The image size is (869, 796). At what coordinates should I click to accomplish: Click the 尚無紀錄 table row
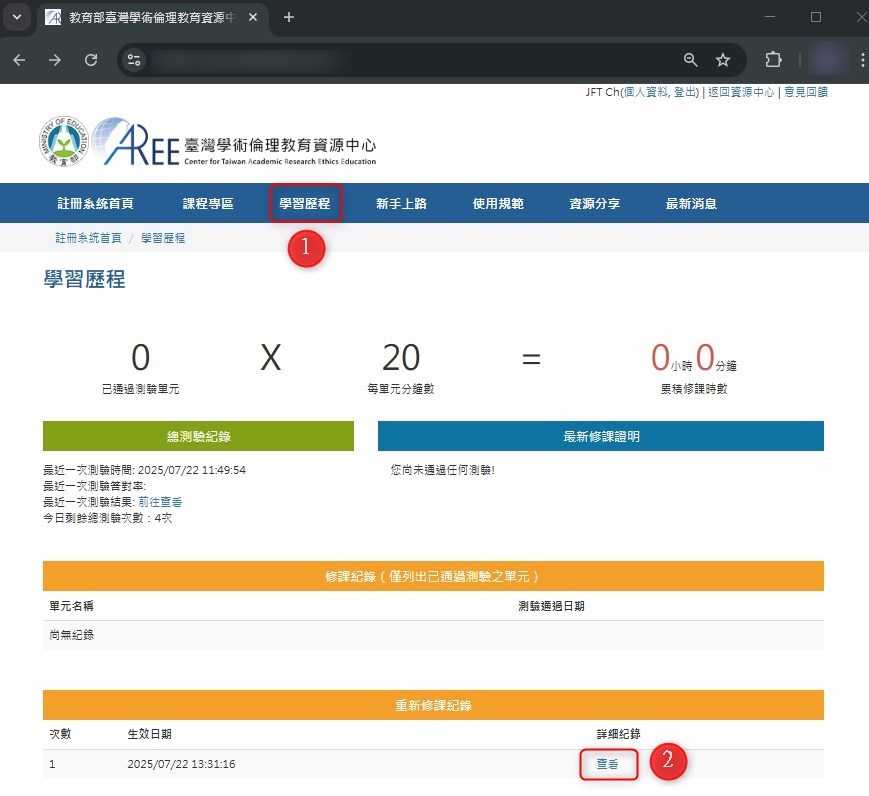pos(433,635)
